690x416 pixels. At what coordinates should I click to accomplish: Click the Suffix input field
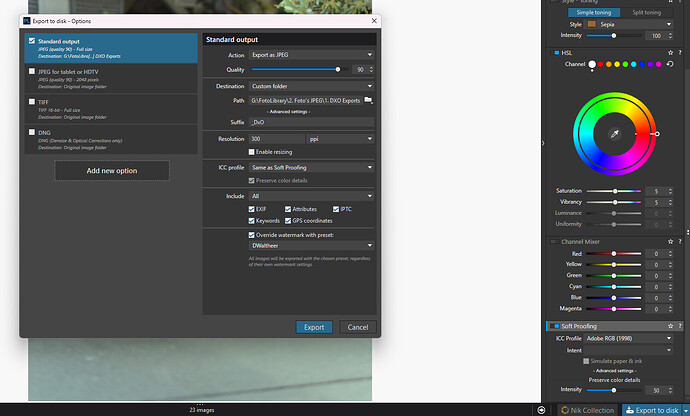pos(312,122)
